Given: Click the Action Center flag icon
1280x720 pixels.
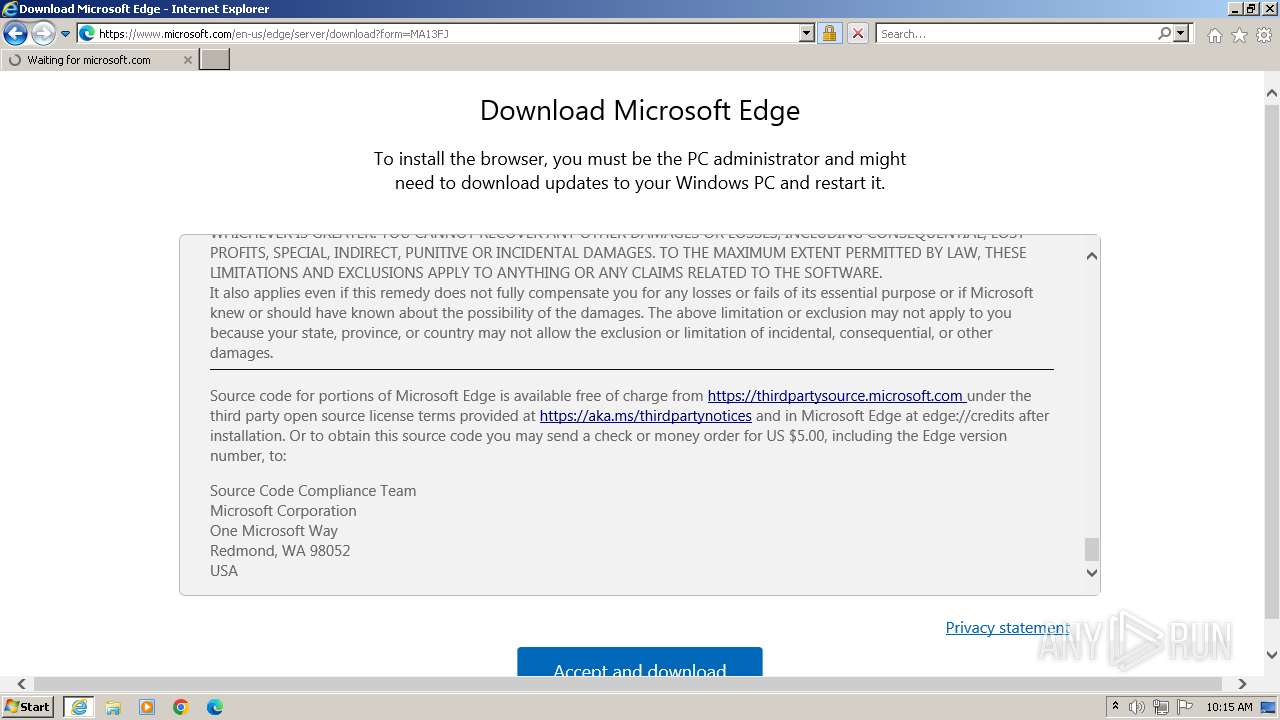Looking at the screenshot, I should coord(1185,707).
